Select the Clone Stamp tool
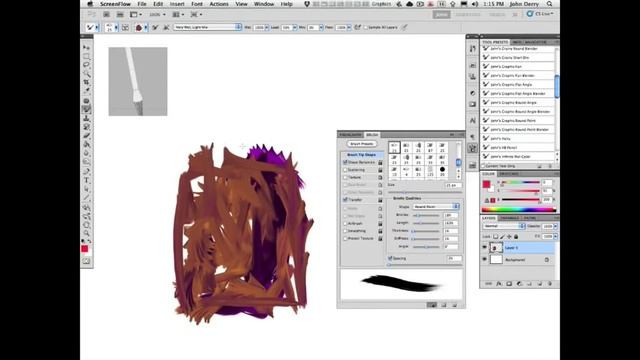The image size is (640, 360). coord(87,118)
